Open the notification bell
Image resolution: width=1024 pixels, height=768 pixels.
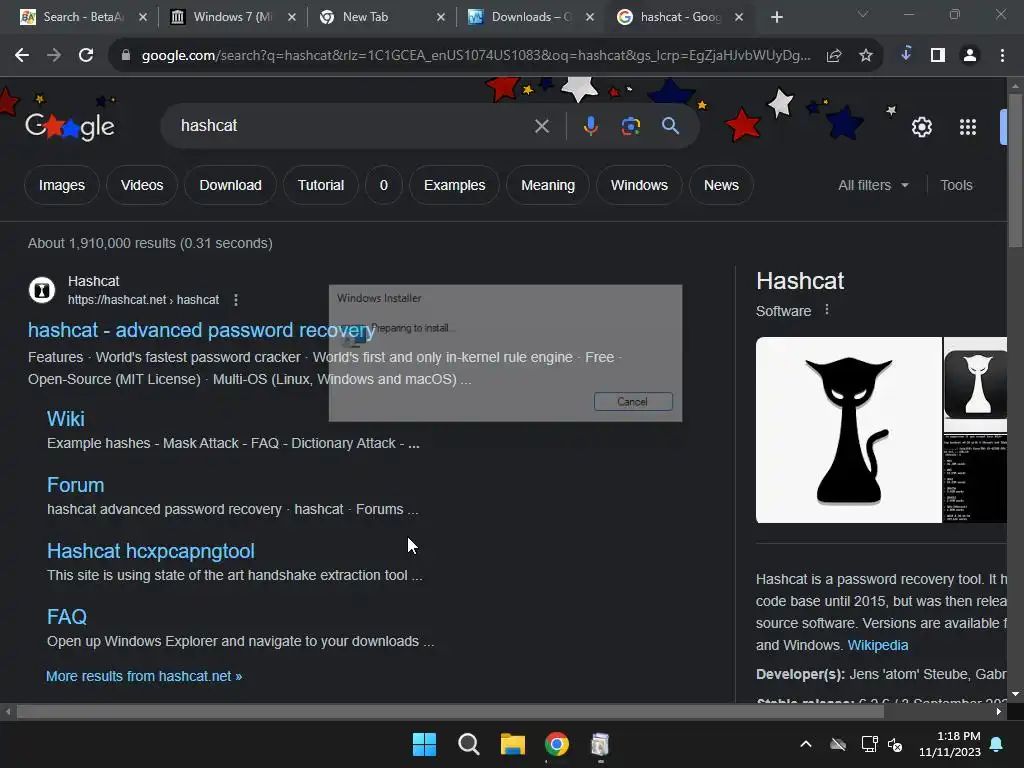pyautogui.click(x=997, y=744)
